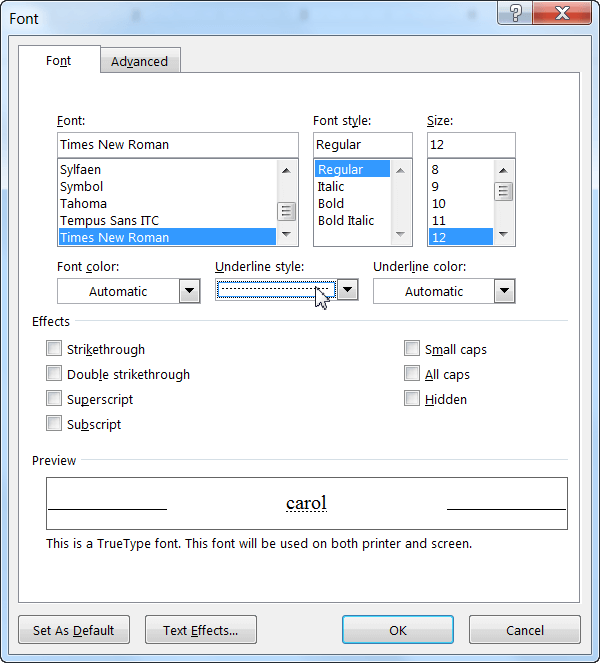Choose Tempus Sans ITC font
The width and height of the screenshot is (600, 663).
pos(167,220)
